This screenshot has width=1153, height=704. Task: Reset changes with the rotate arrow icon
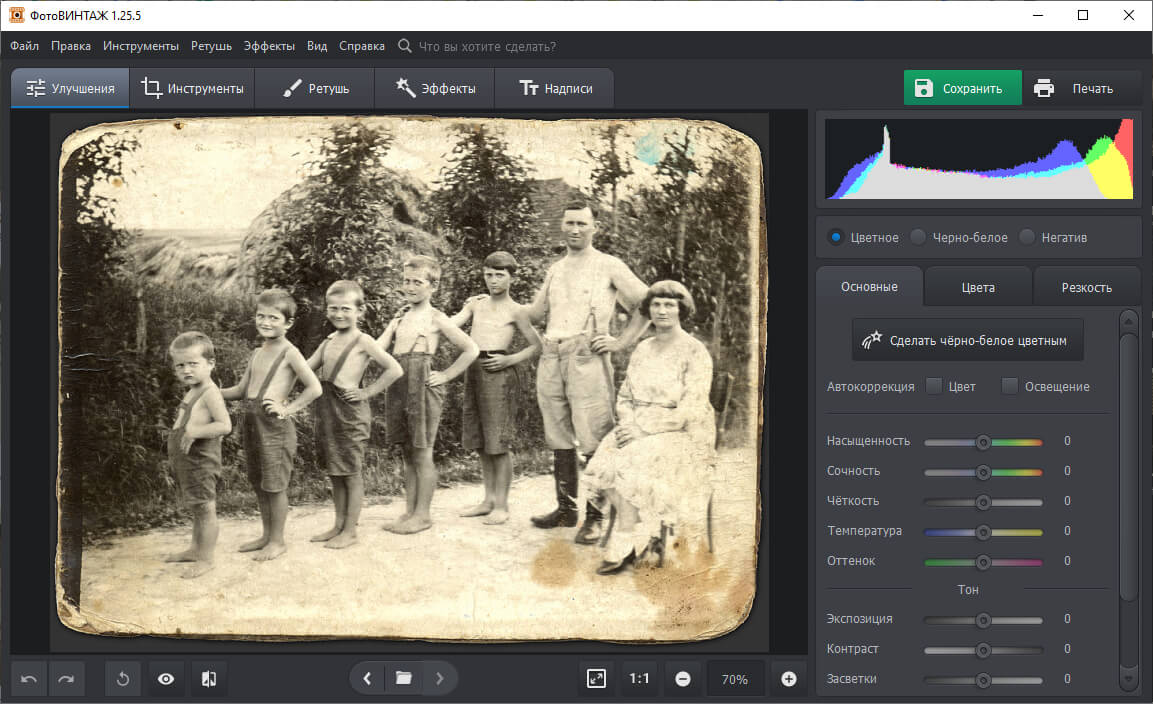[122, 679]
